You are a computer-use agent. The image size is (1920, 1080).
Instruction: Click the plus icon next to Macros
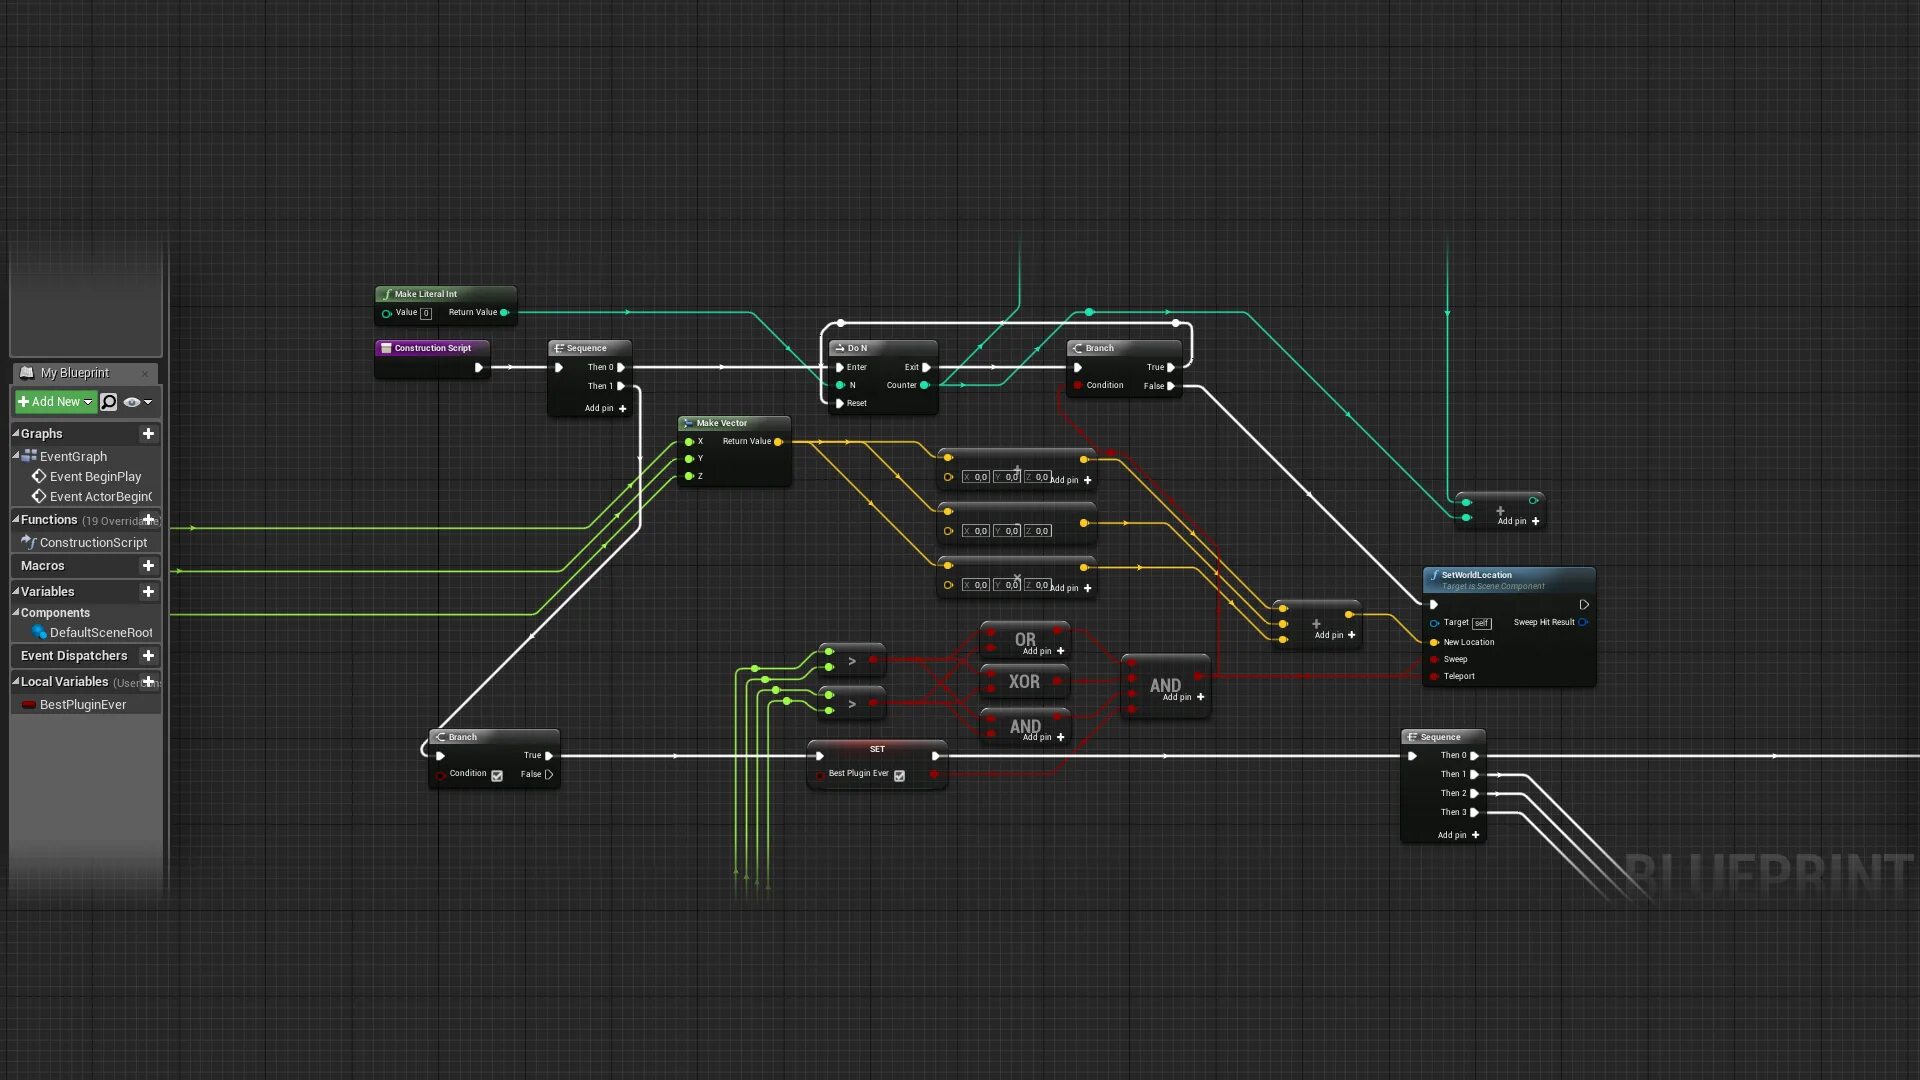[x=148, y=566]
